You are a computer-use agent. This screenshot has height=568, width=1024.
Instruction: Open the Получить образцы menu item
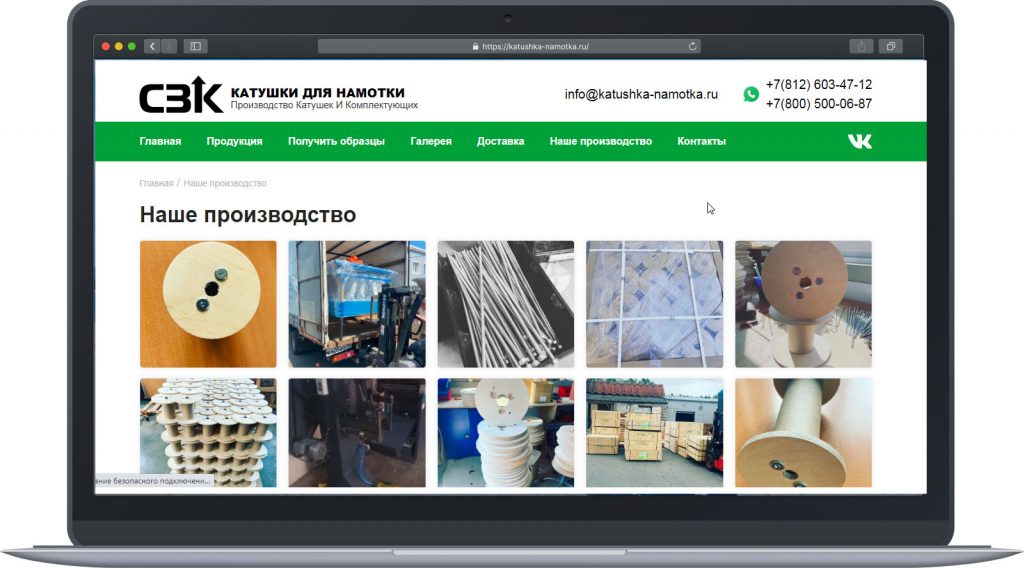(336, 141)
